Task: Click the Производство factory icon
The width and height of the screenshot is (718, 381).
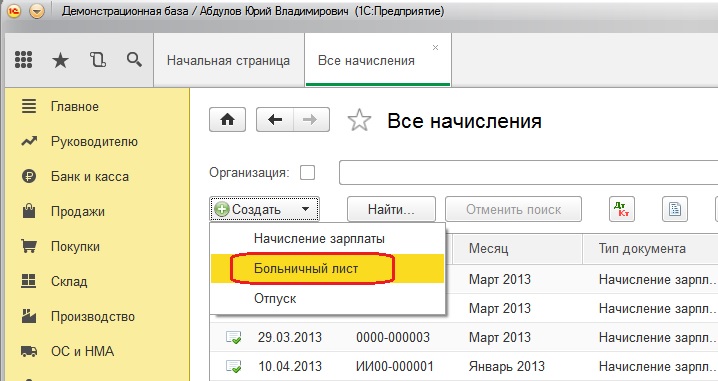Action: click(x=29, y=316)
